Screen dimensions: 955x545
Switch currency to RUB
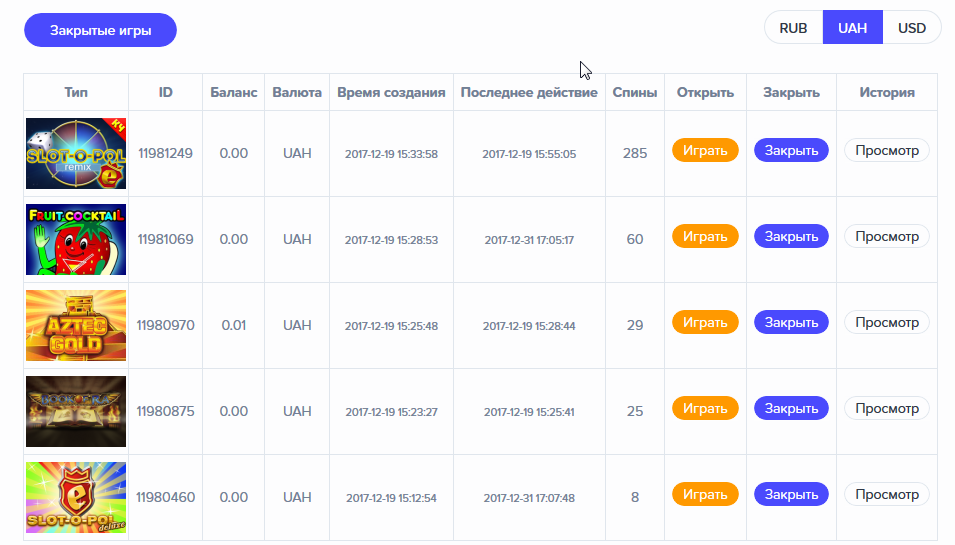(793, 28)
